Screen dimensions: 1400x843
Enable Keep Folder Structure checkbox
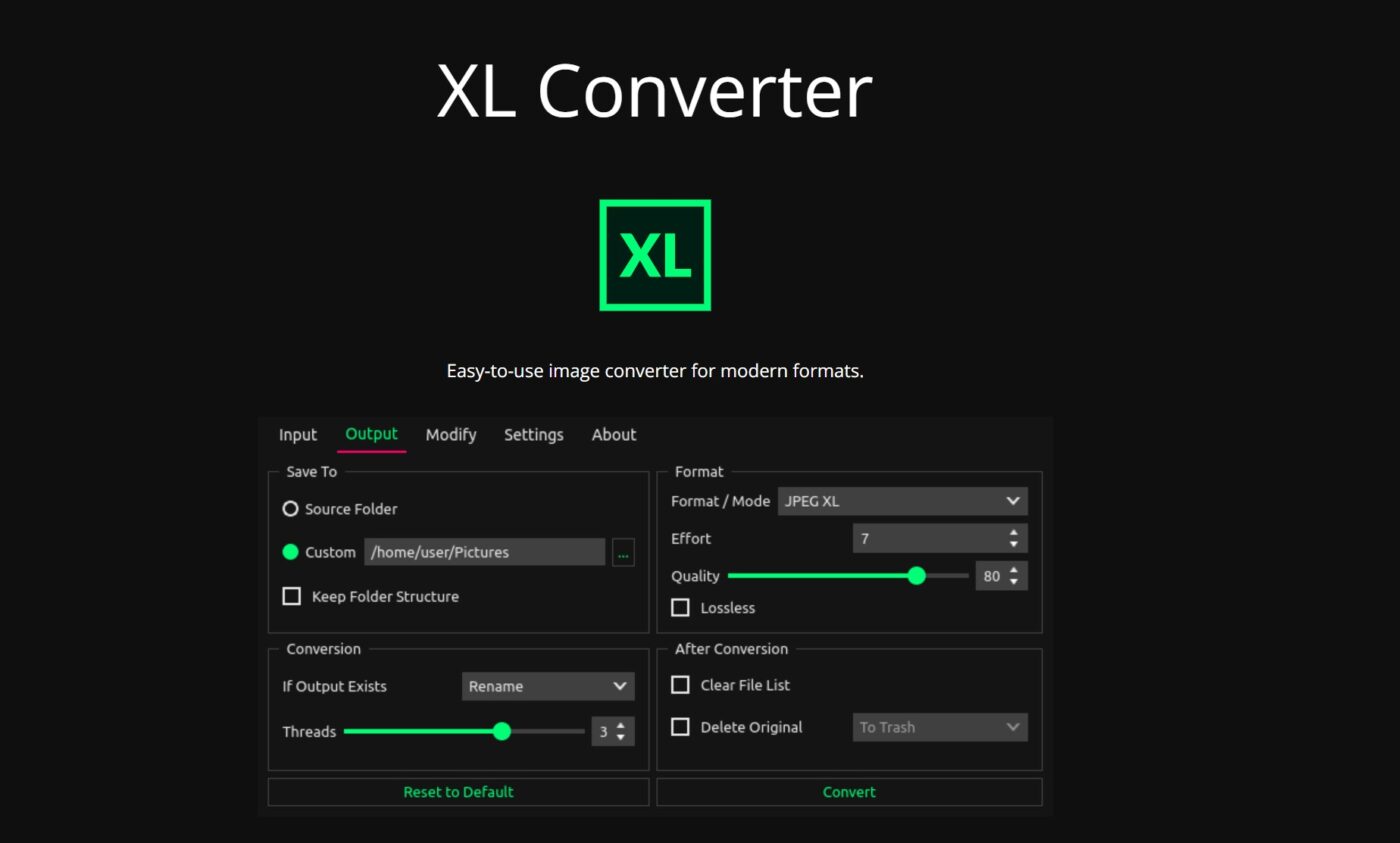[292, 596]
